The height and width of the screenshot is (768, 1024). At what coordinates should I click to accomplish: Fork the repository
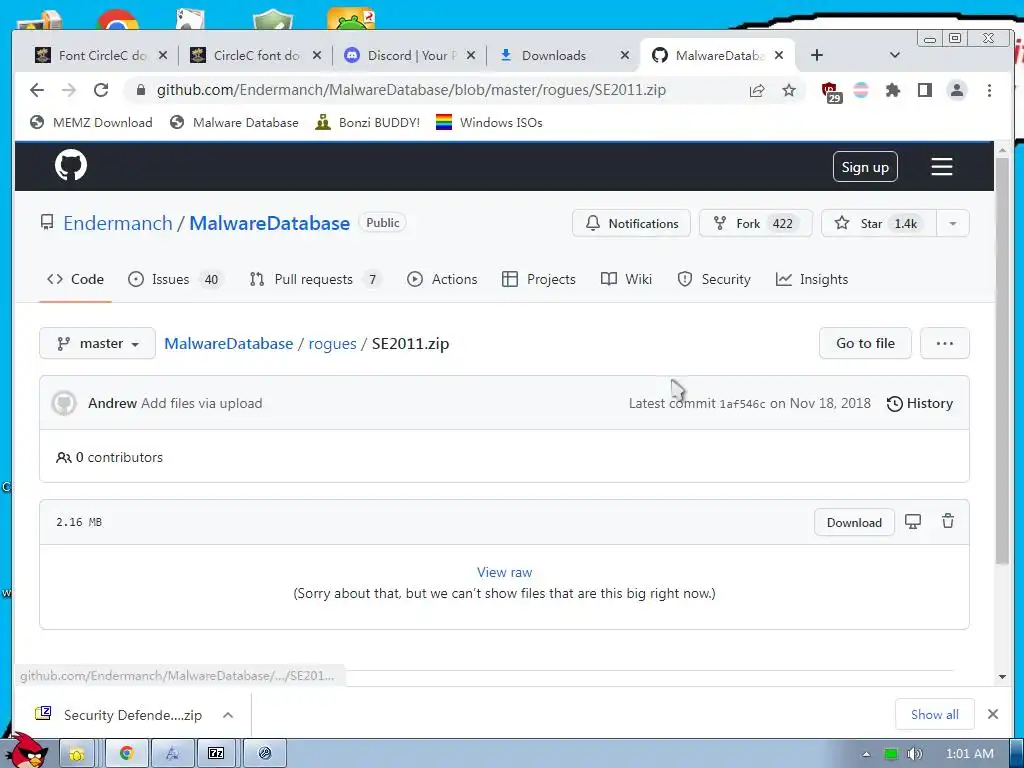tap(755, 223)
